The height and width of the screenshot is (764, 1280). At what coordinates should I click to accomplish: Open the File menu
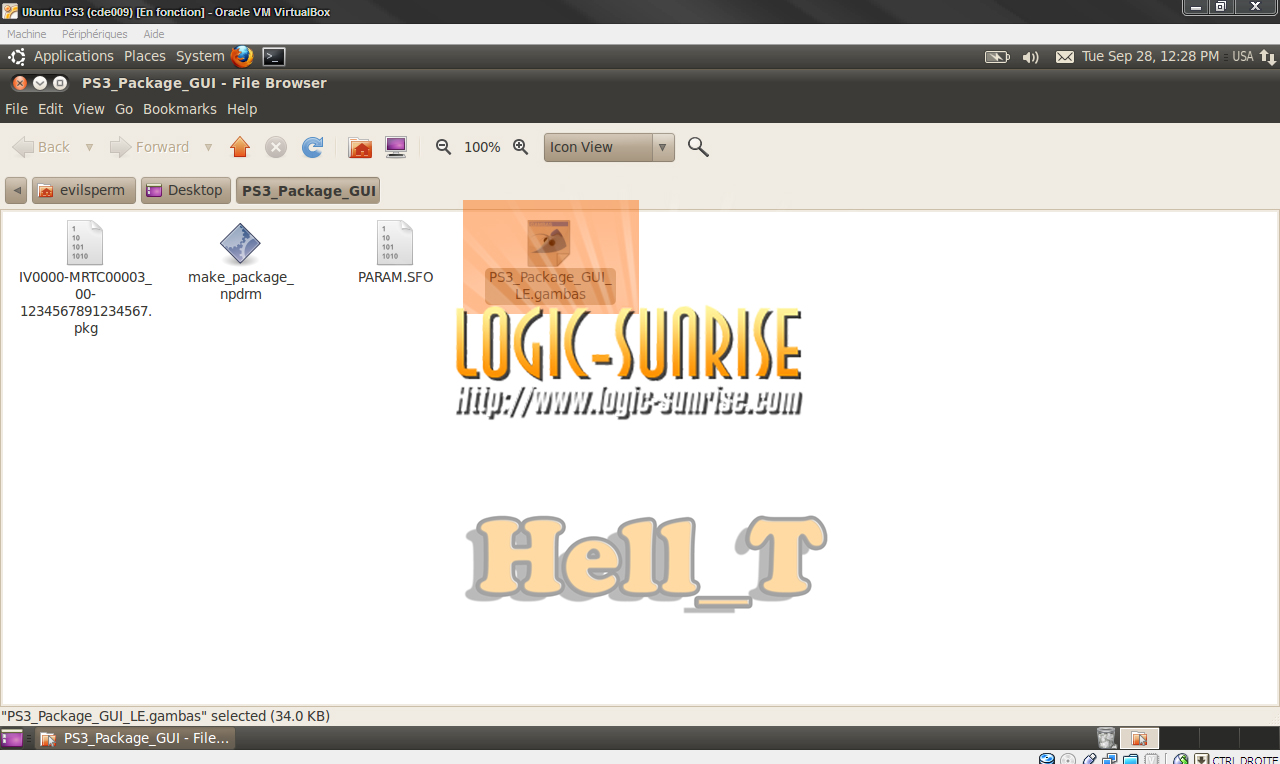(16, 109)
